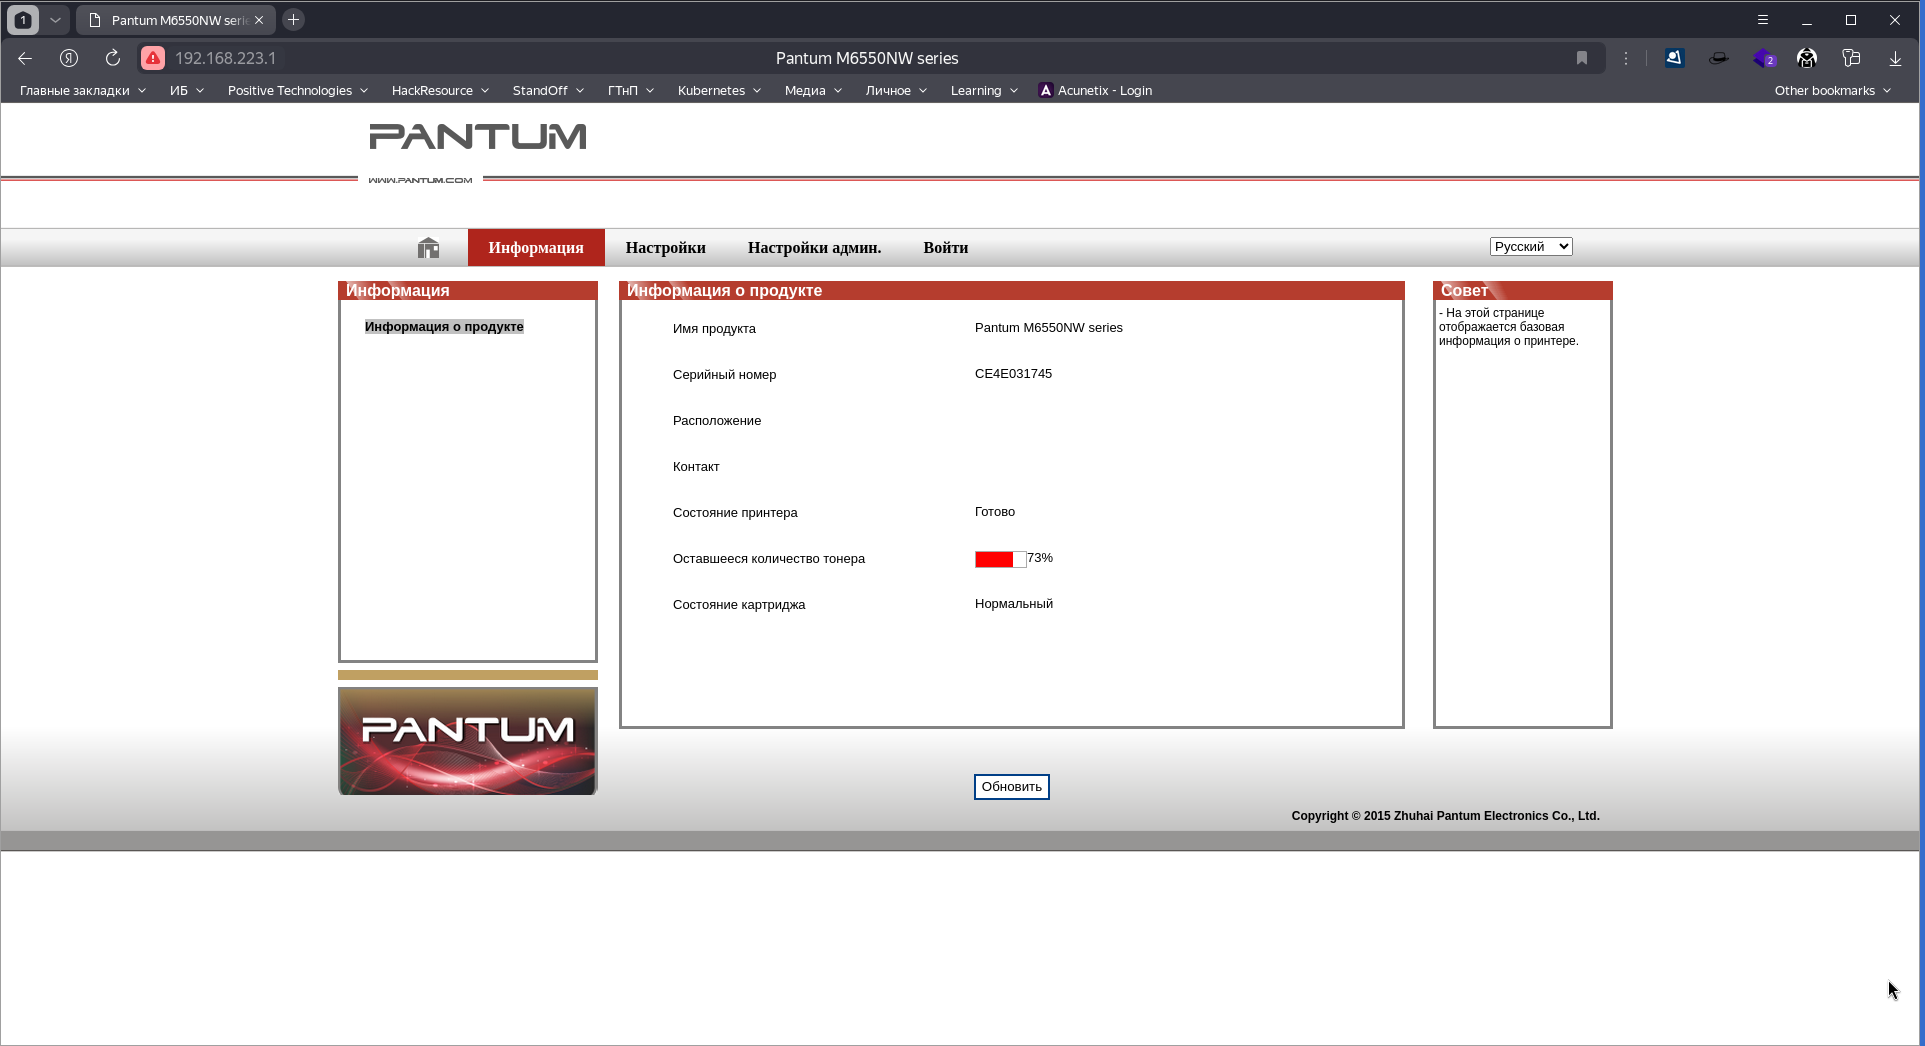Screen dimensions: 1925x1046
Task: Click the Обновить button
Action: coord(1012,787)
